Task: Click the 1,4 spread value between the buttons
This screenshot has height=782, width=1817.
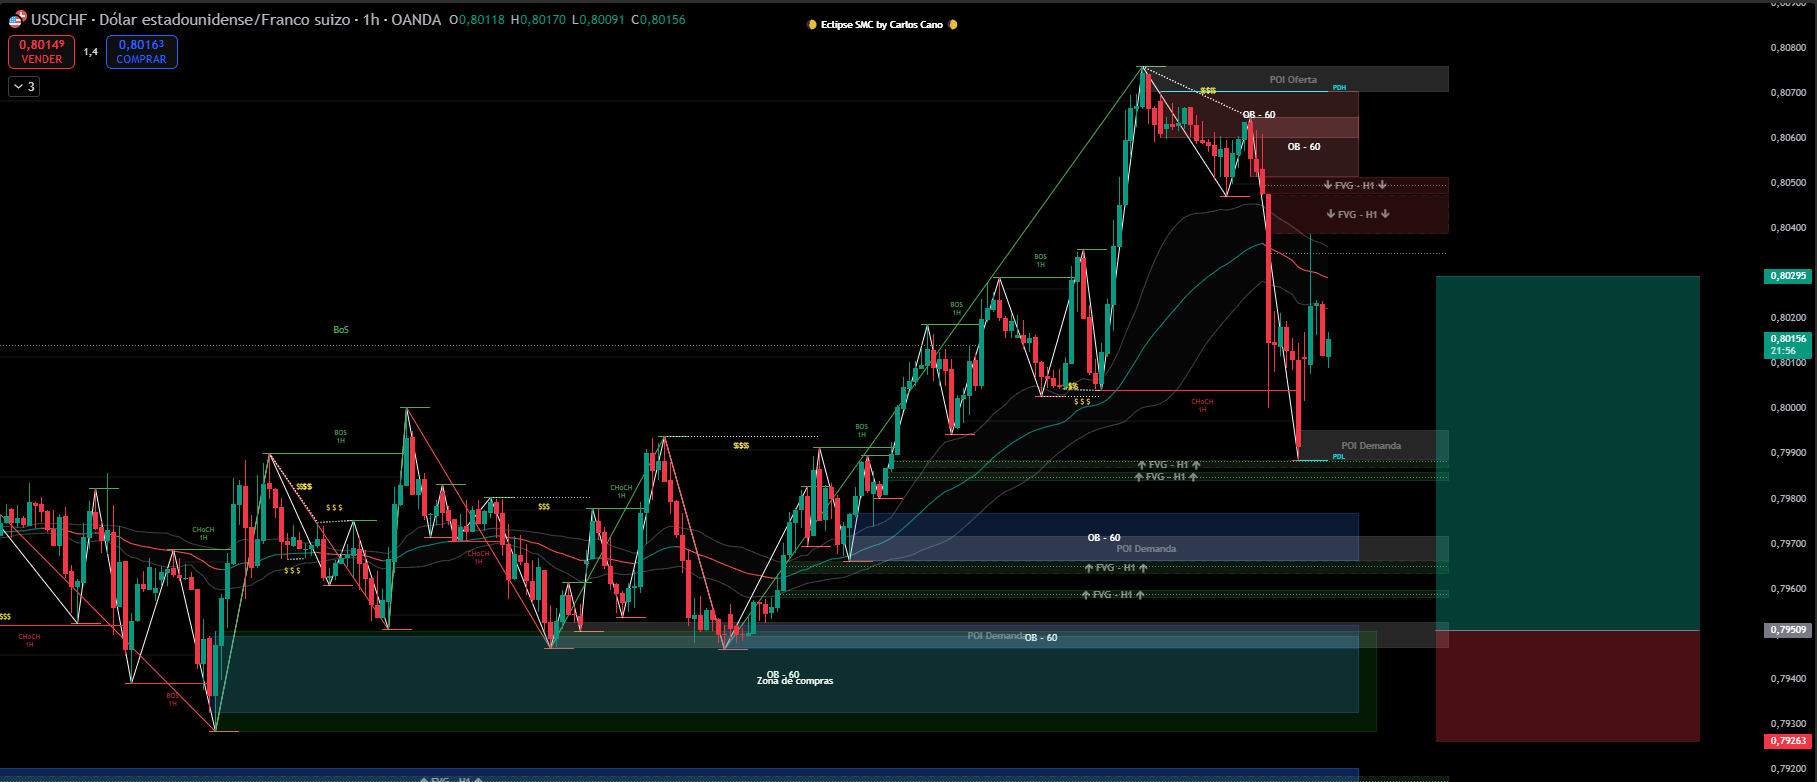Action: click(x=91, y=52)
